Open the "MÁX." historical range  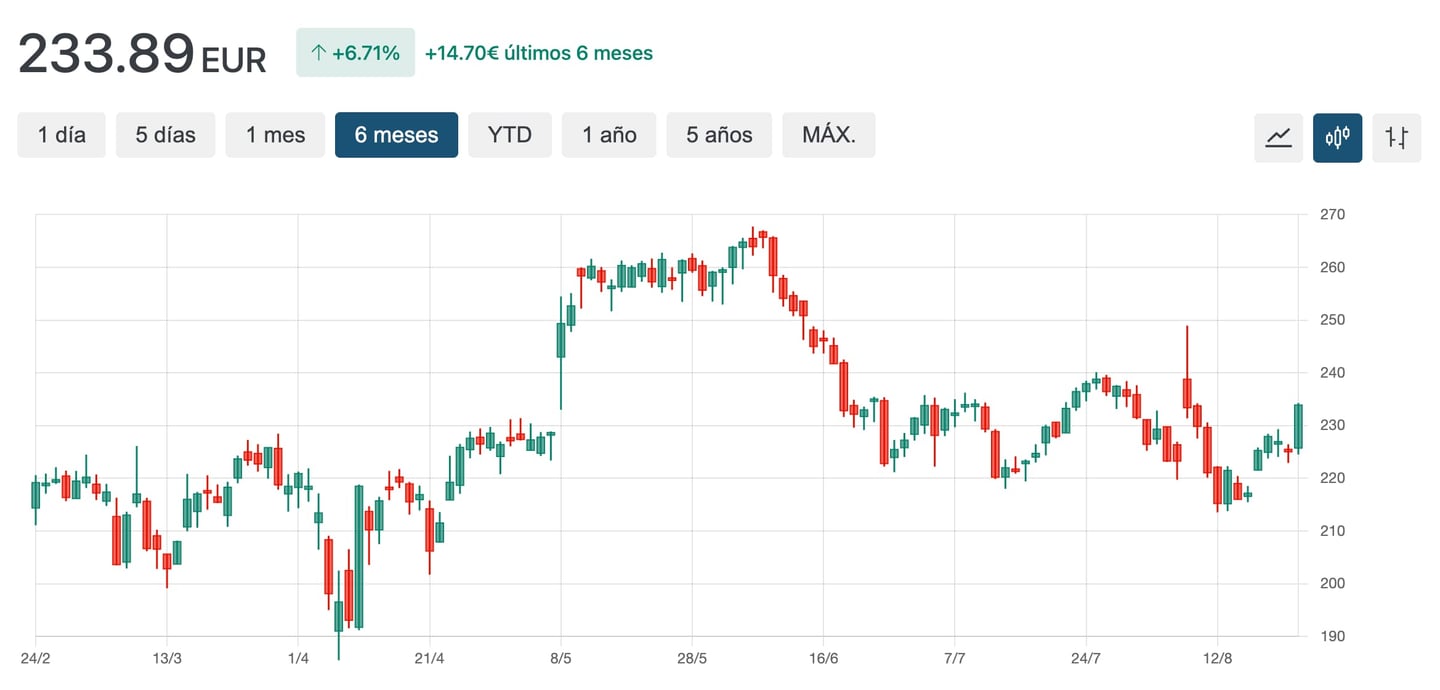point(829,134)
